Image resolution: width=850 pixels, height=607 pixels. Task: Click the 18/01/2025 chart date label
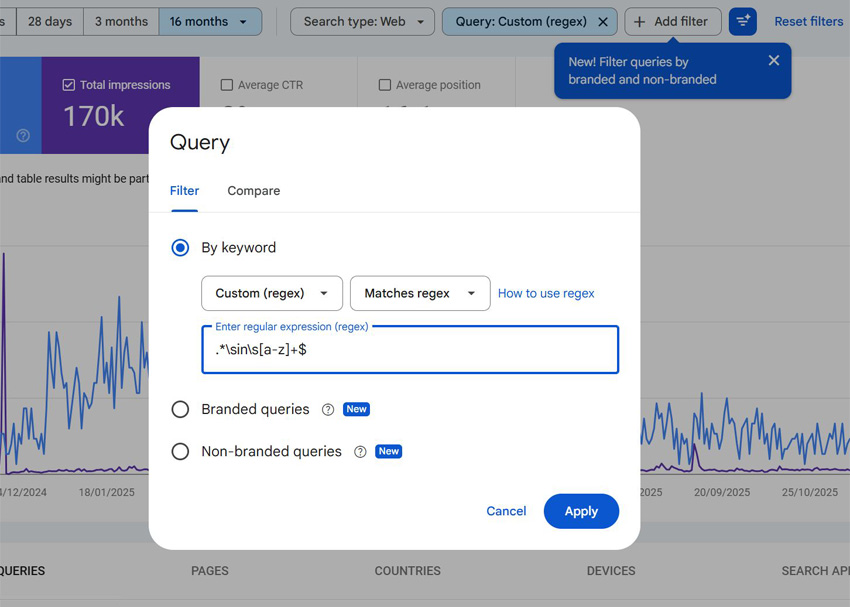(x=106, y=492)
